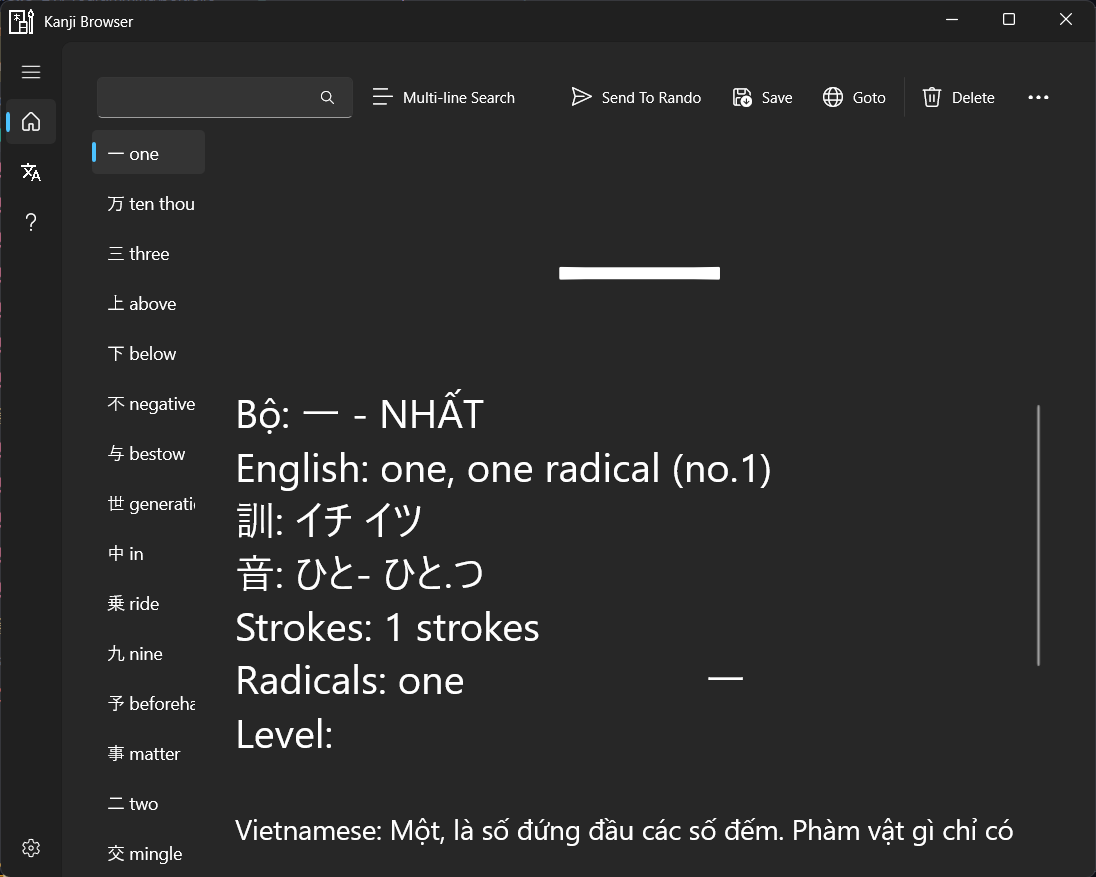1096x877 pixels.
Task: Delete the selected kanji entry
Action: click(958, 97)
